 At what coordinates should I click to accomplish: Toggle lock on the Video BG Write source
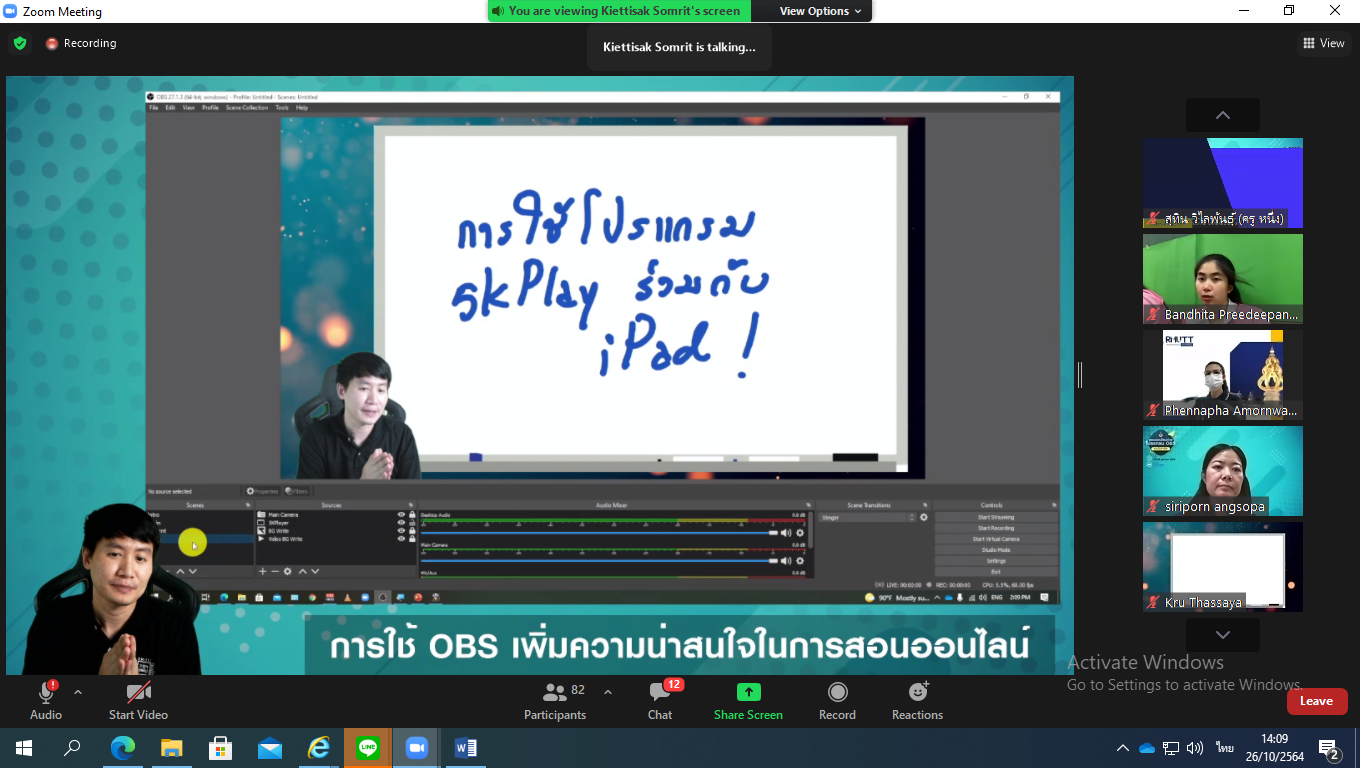pos(412,539)
